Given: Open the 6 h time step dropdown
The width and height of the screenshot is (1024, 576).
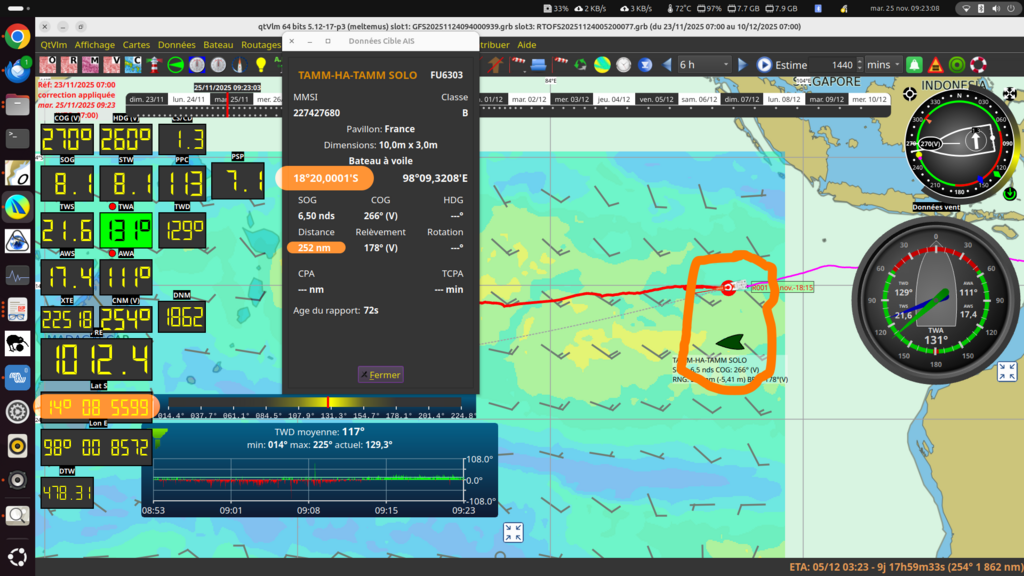Looking at the screenshot, I should pyautogui.click(x=703, y=65).
